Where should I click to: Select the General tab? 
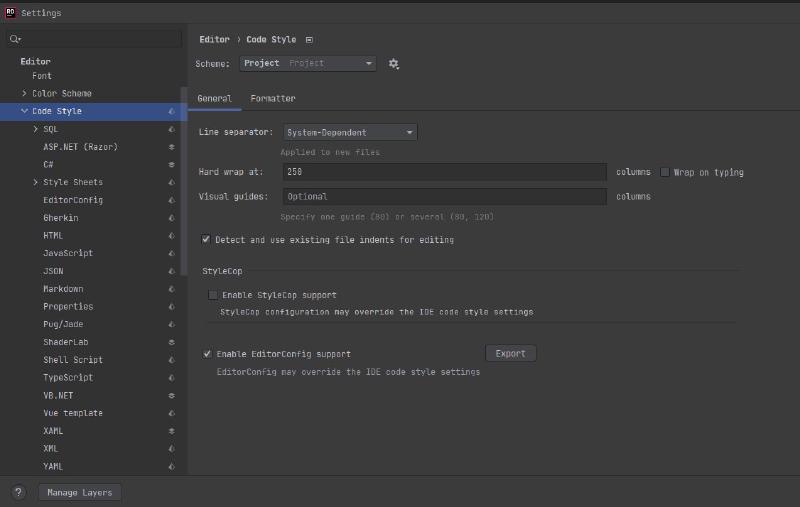214,99
